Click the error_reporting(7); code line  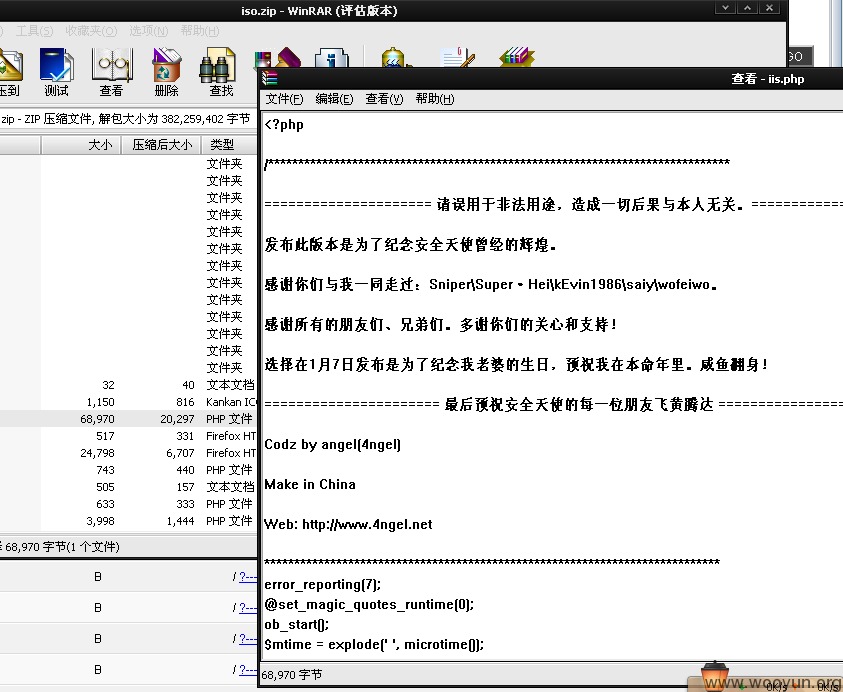tap(323, 584)
